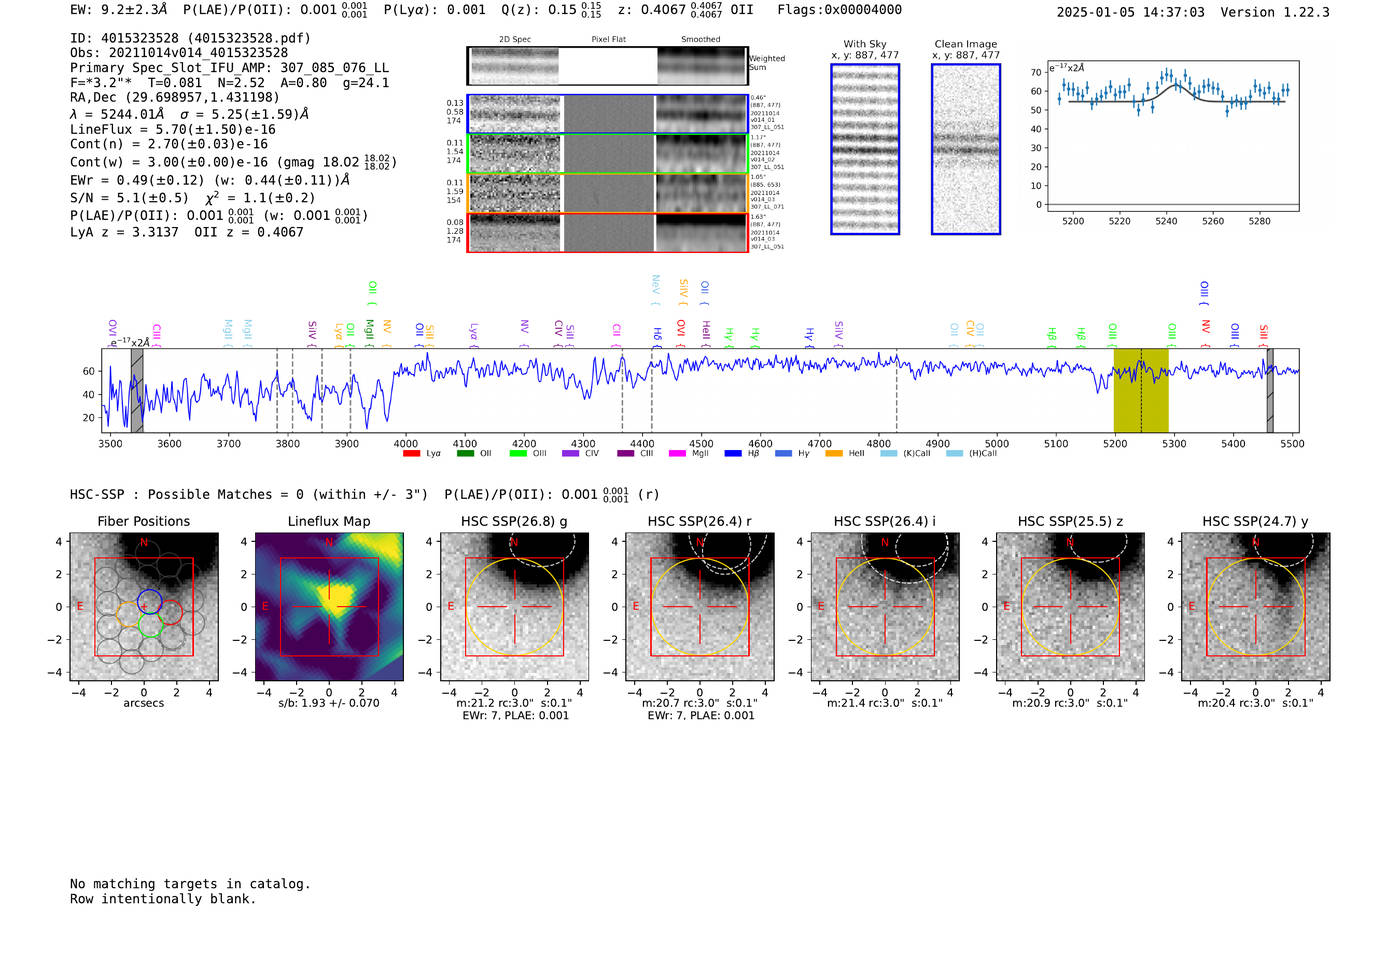Click the Version 1.22.3 label

point(1275,13)
